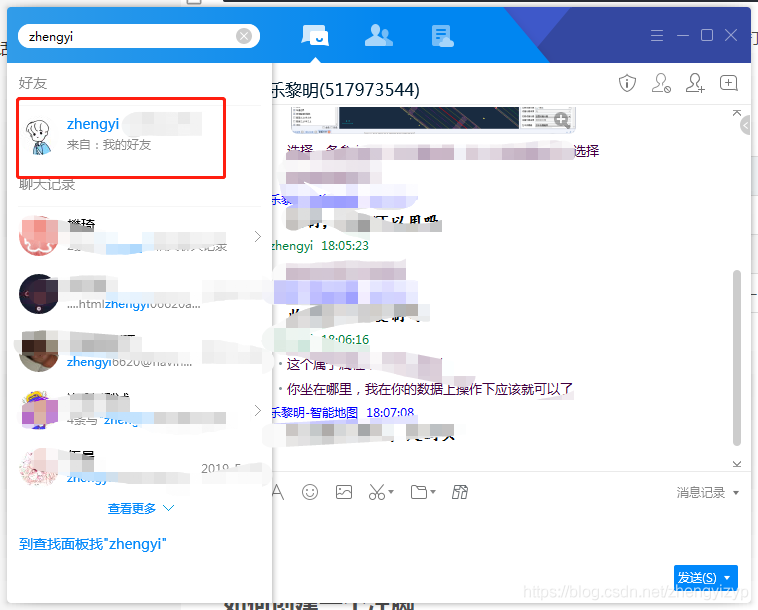Open the emoji picker
Screen dimensions: 758x610
(310, 492)
